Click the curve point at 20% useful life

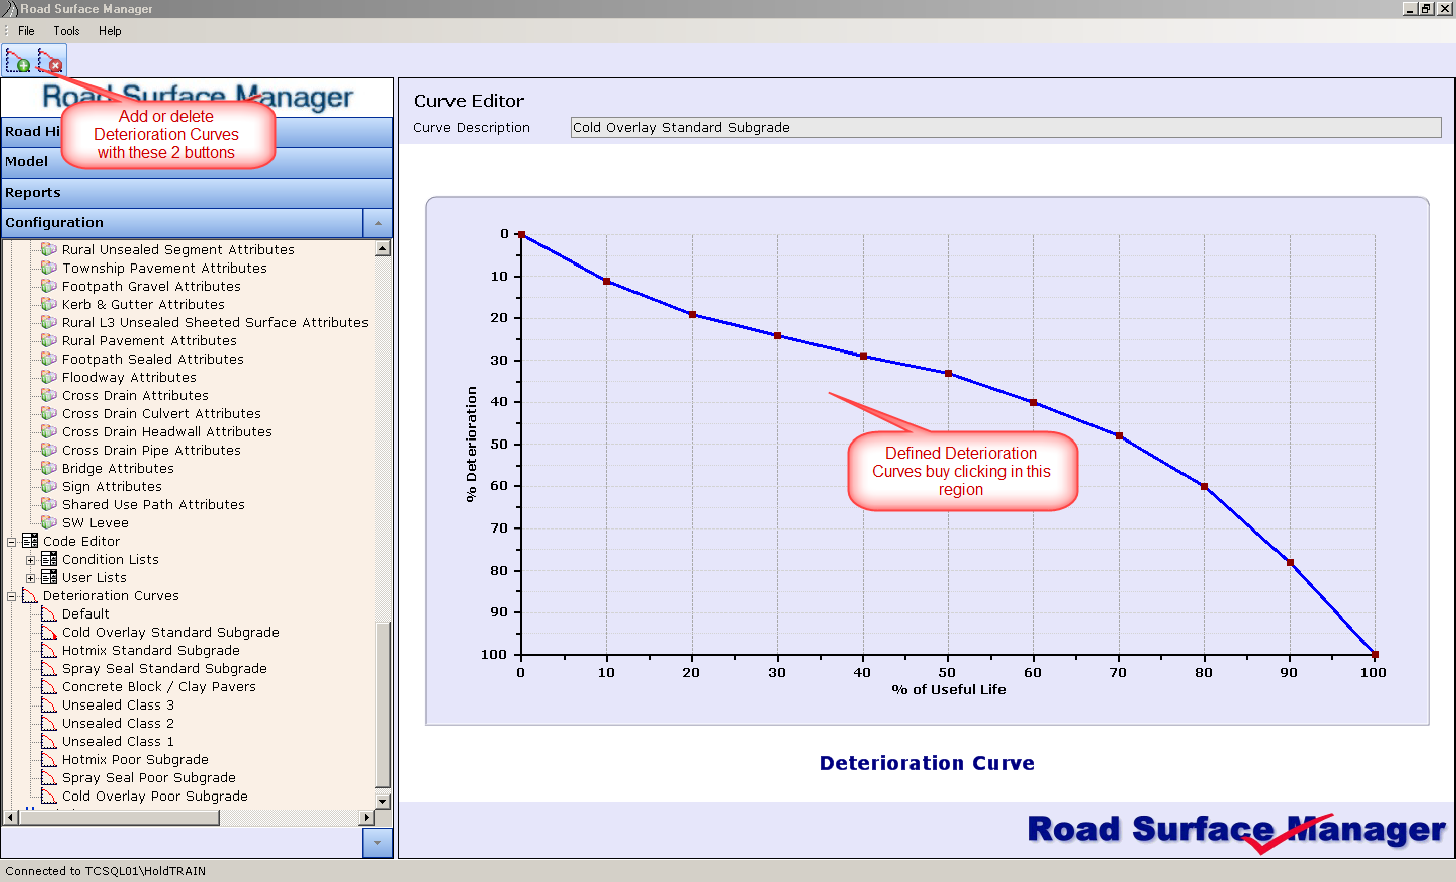point(692,315)
